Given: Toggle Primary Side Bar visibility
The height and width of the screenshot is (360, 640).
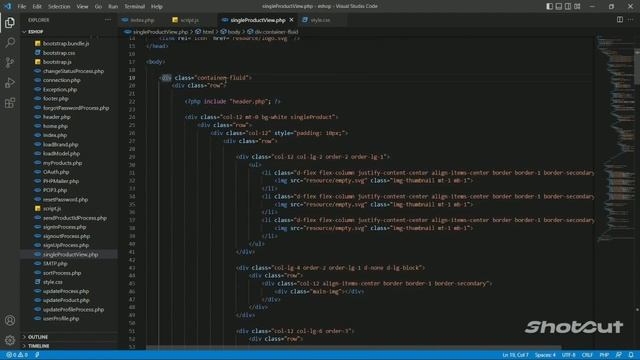Looking at the screenshot, I should pos(549,6).
